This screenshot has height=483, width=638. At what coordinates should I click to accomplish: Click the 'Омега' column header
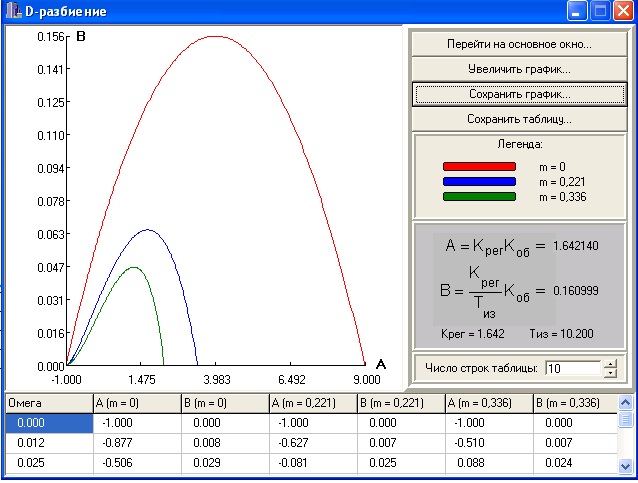pyautogui.click(x=49, y=403)
